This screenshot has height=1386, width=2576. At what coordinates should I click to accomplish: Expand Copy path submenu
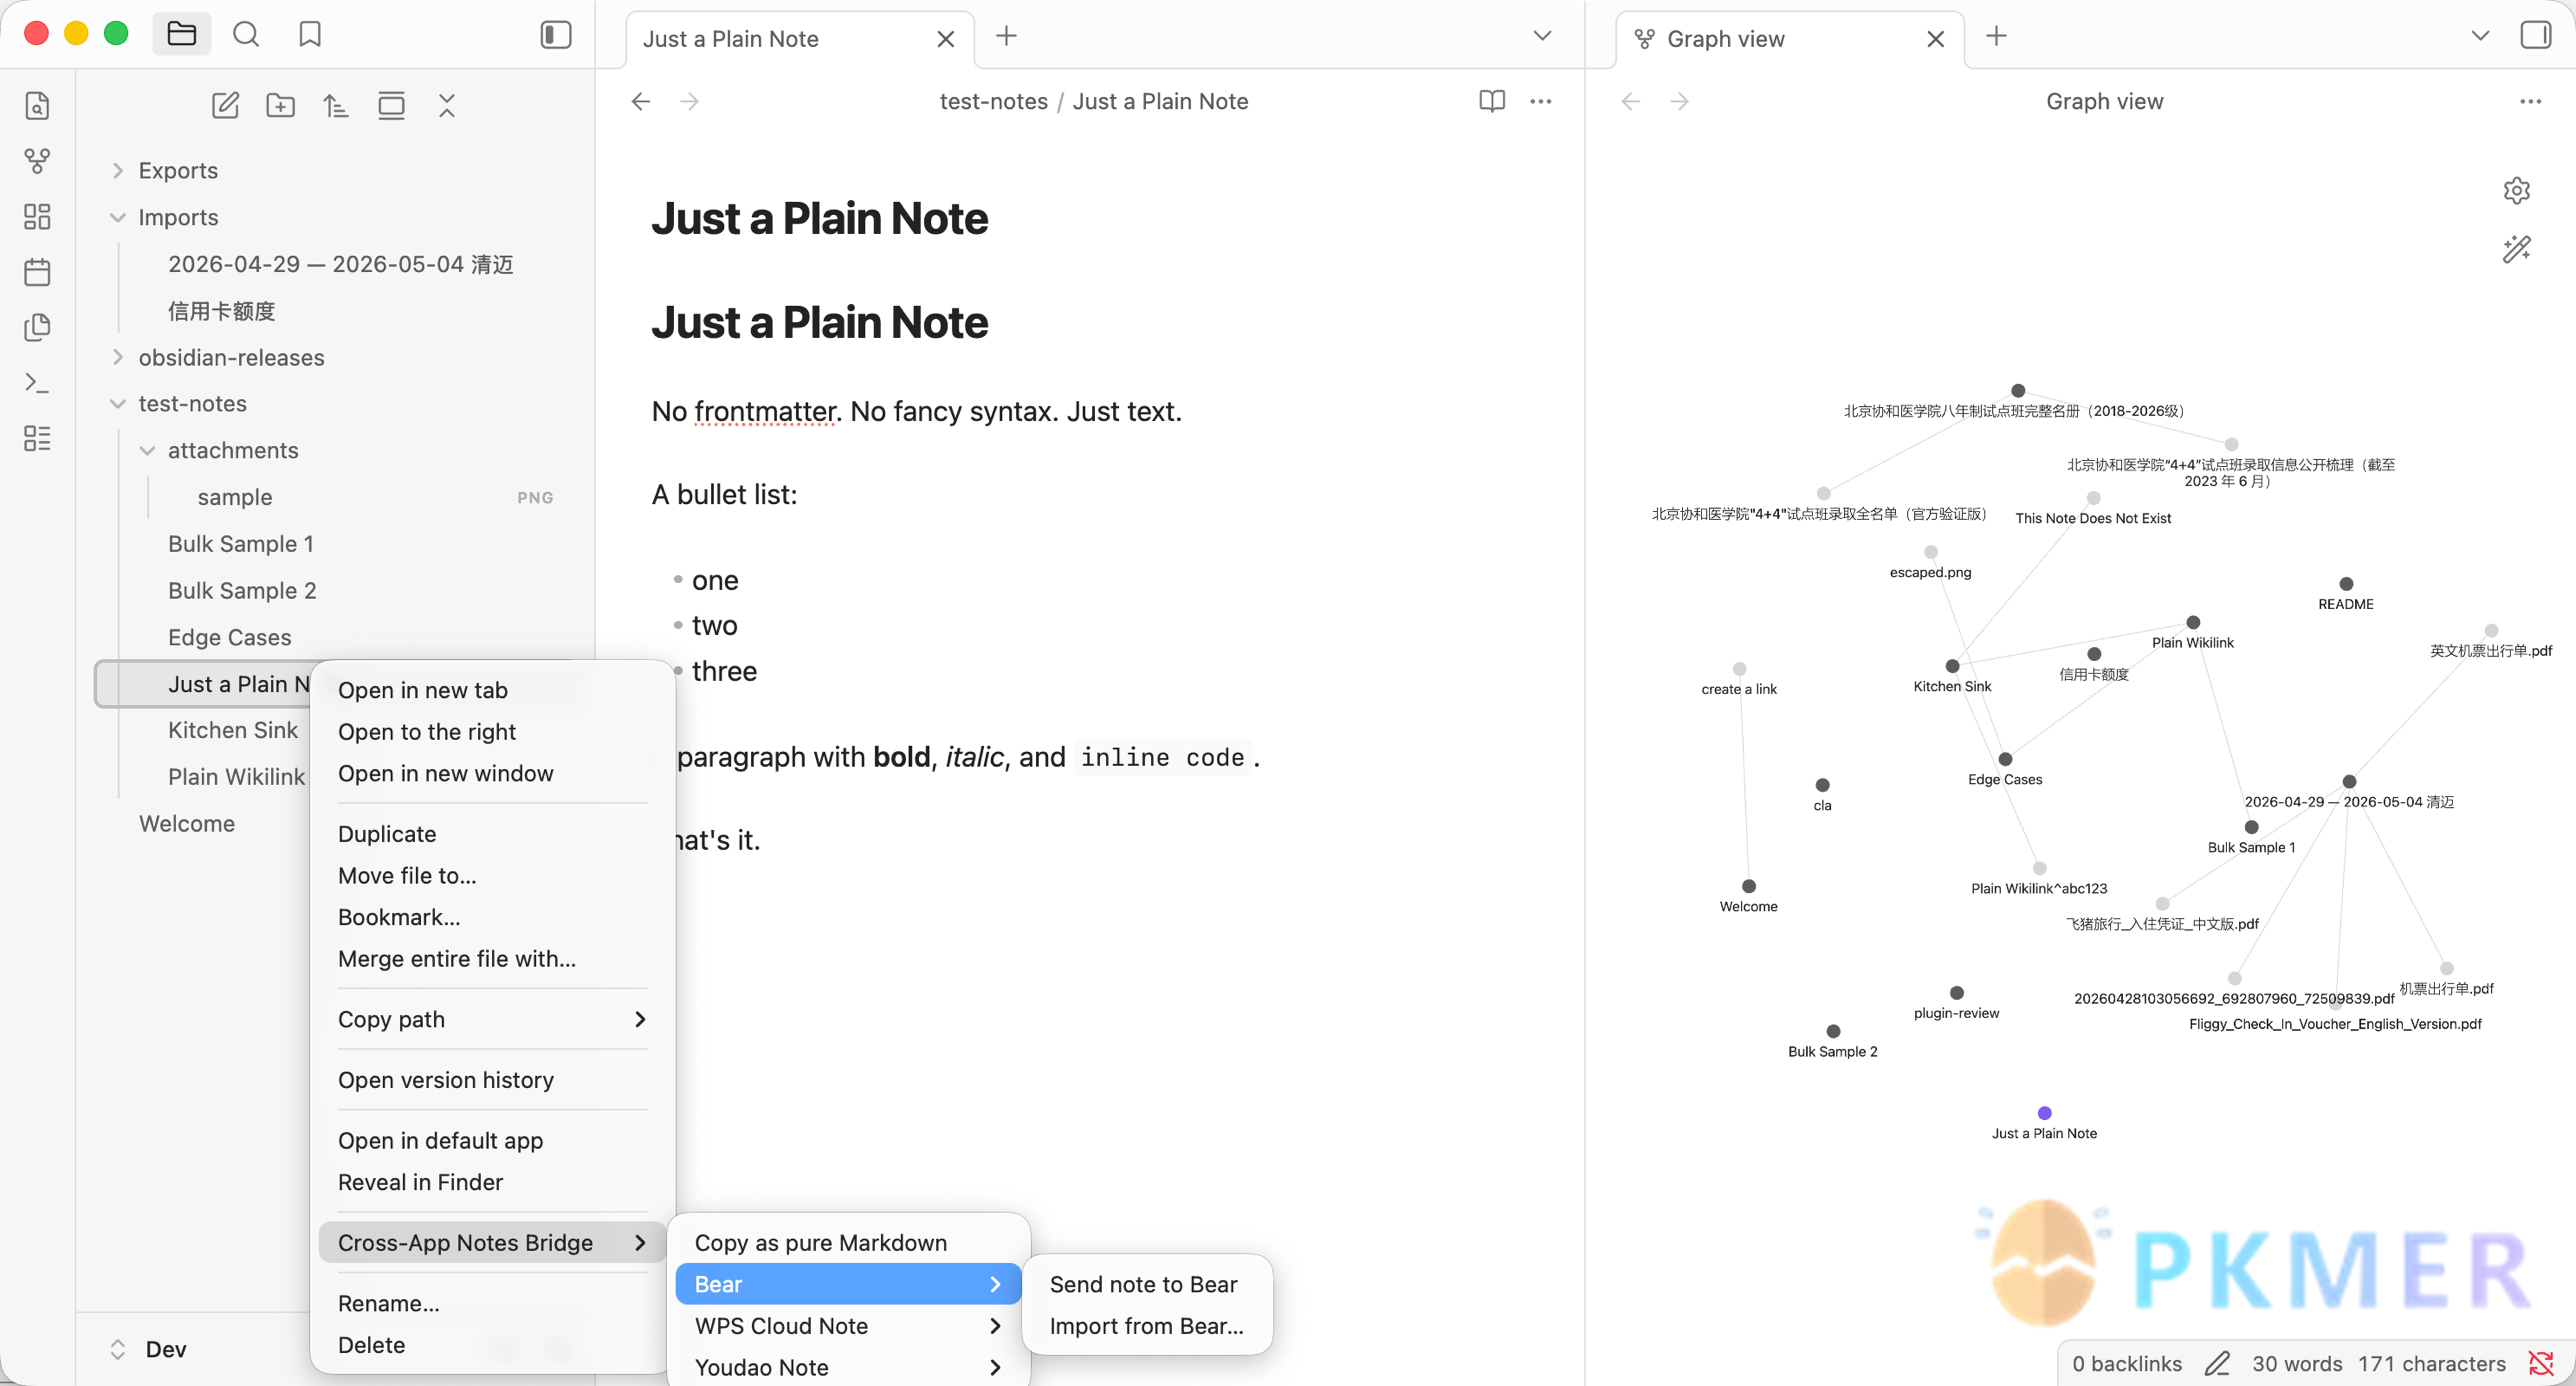pos(492,1019)
